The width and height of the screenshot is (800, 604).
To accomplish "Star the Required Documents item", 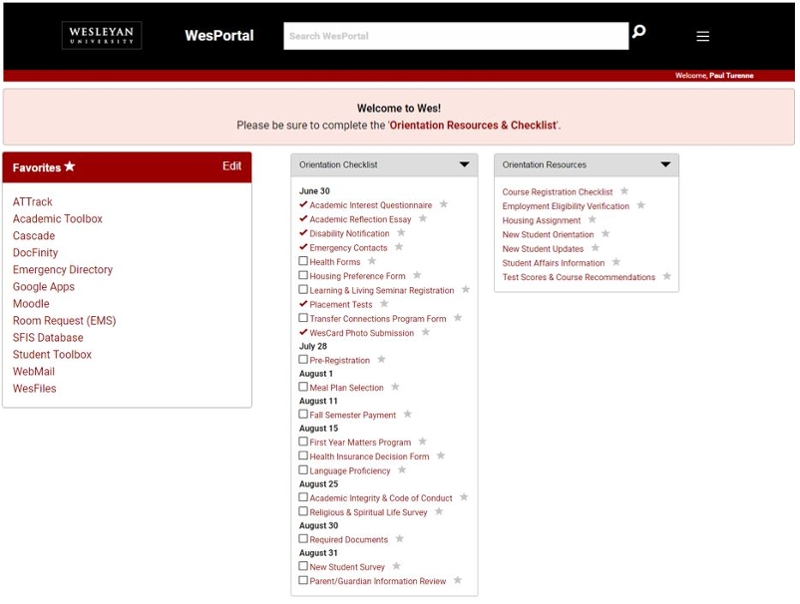I will [399, 538].
